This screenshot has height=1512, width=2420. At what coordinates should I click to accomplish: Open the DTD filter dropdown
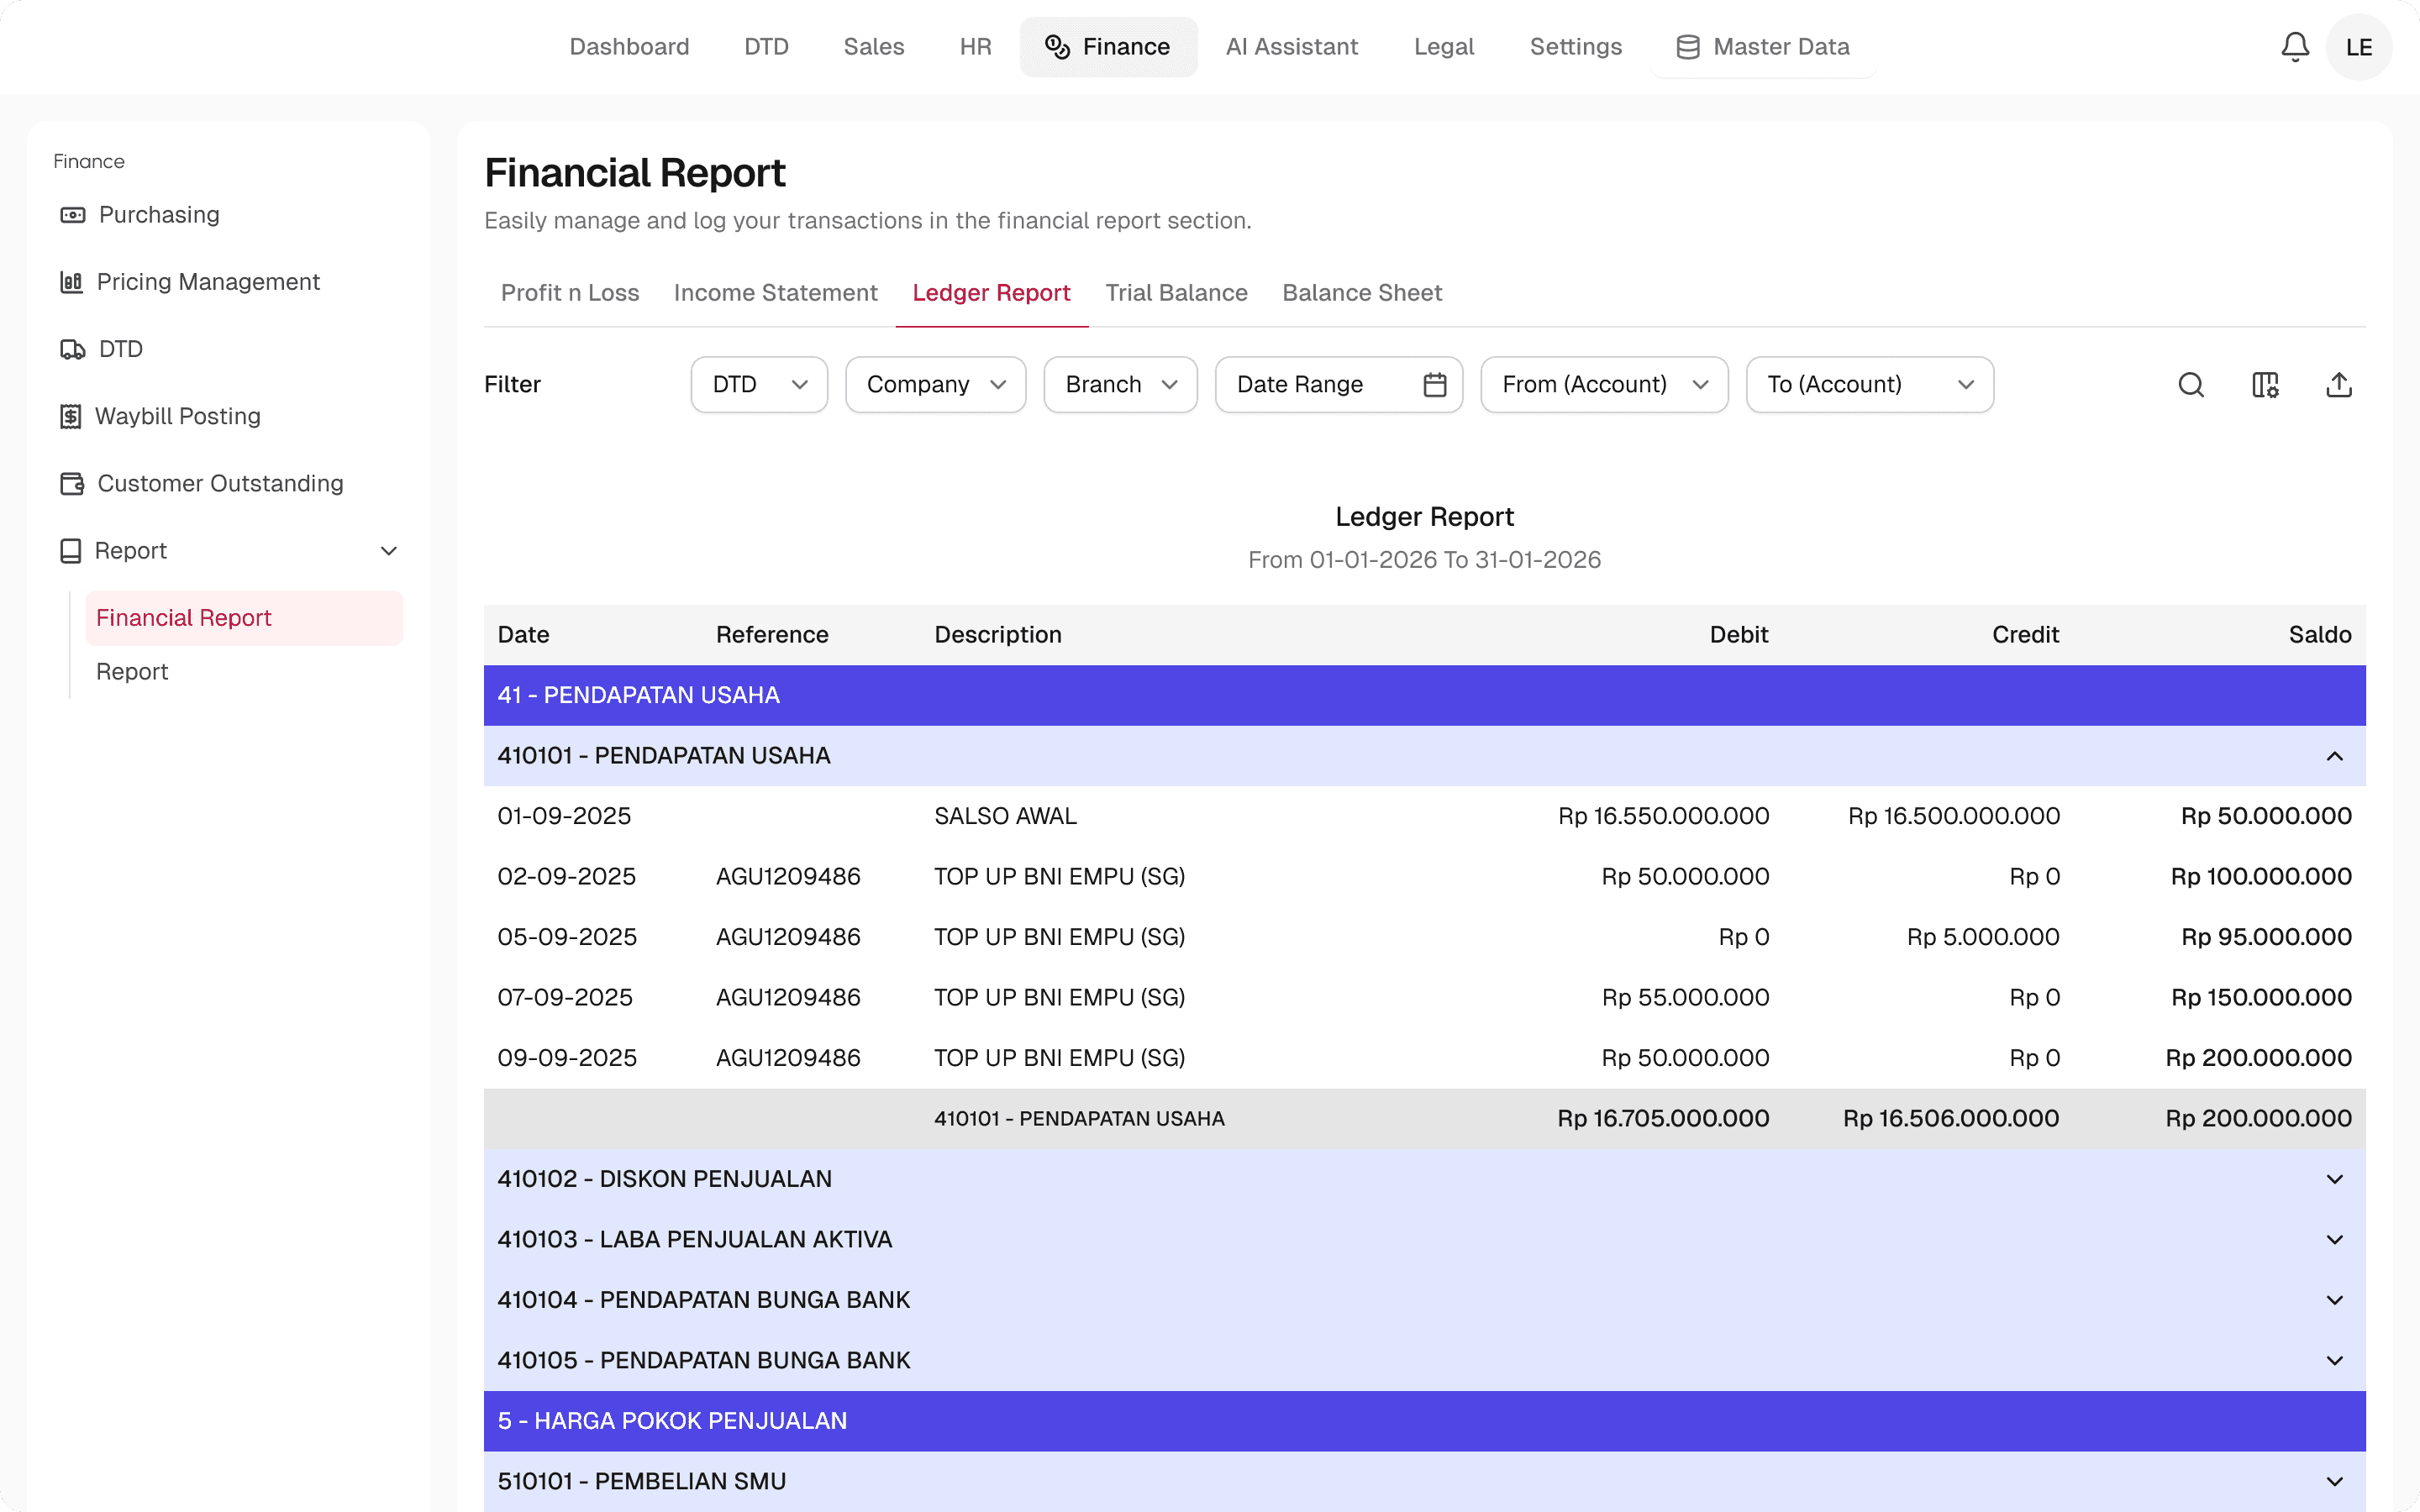coord(759,385)
